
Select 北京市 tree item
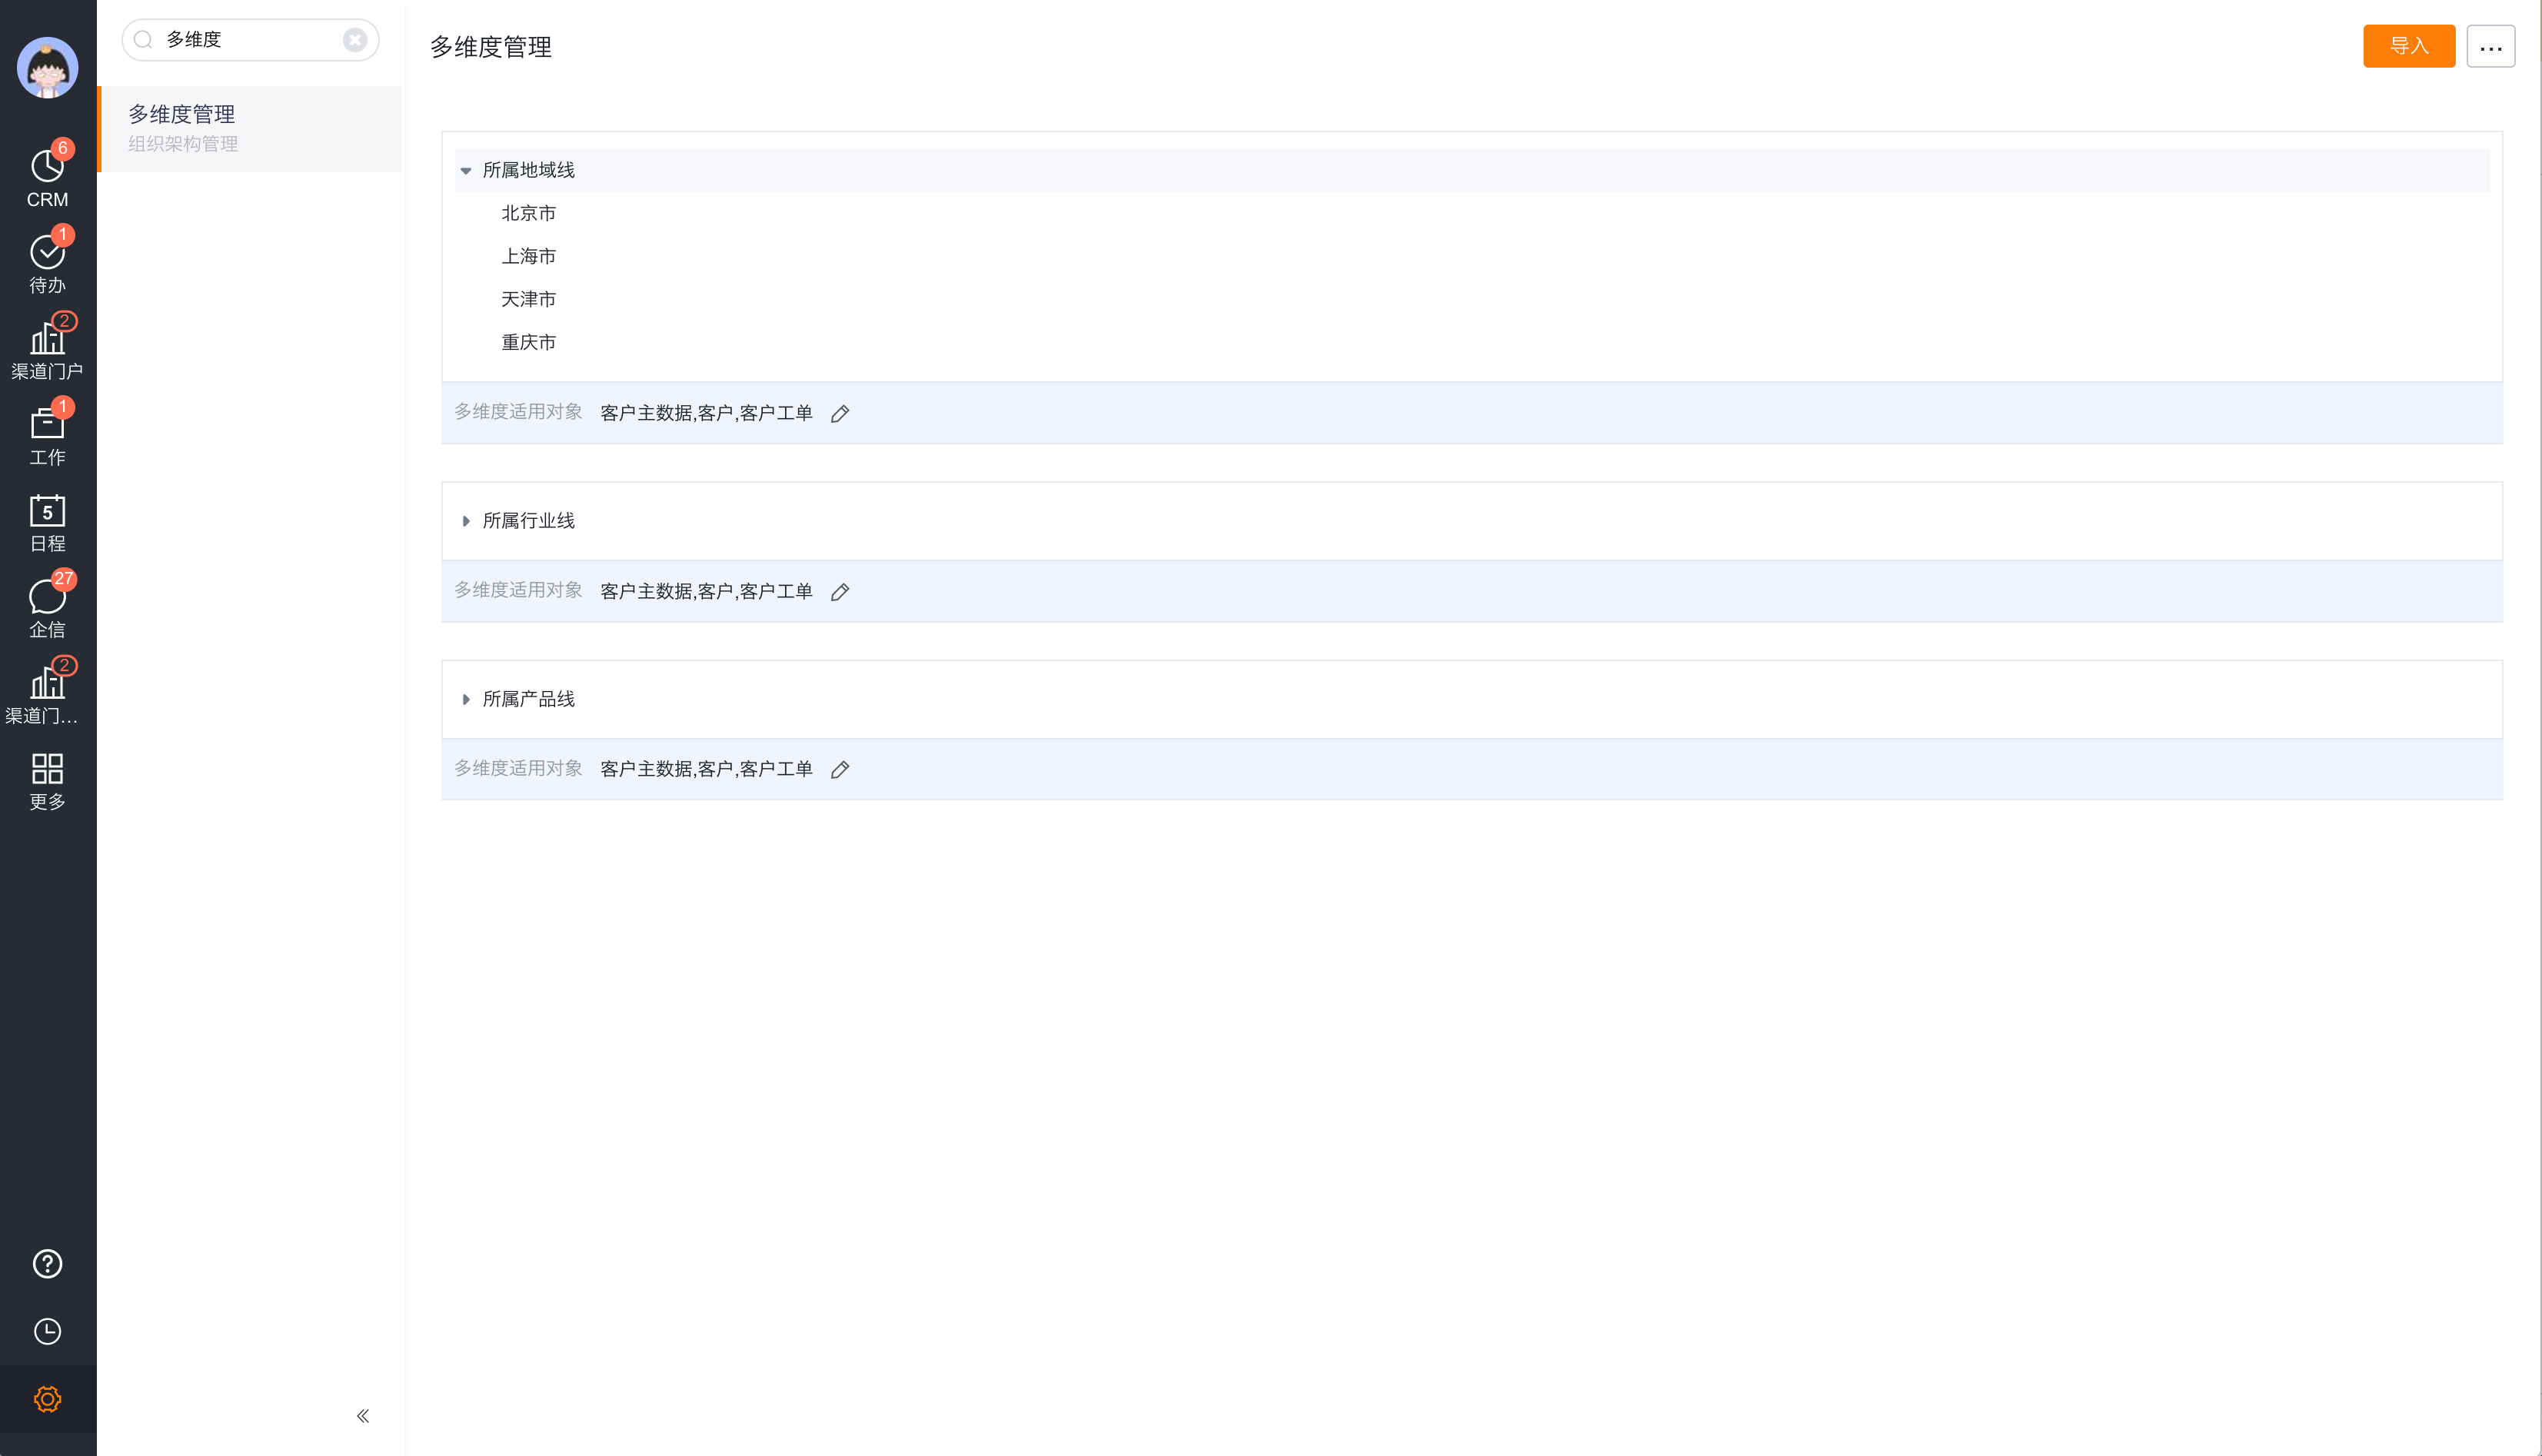click(x=527, y=213)
